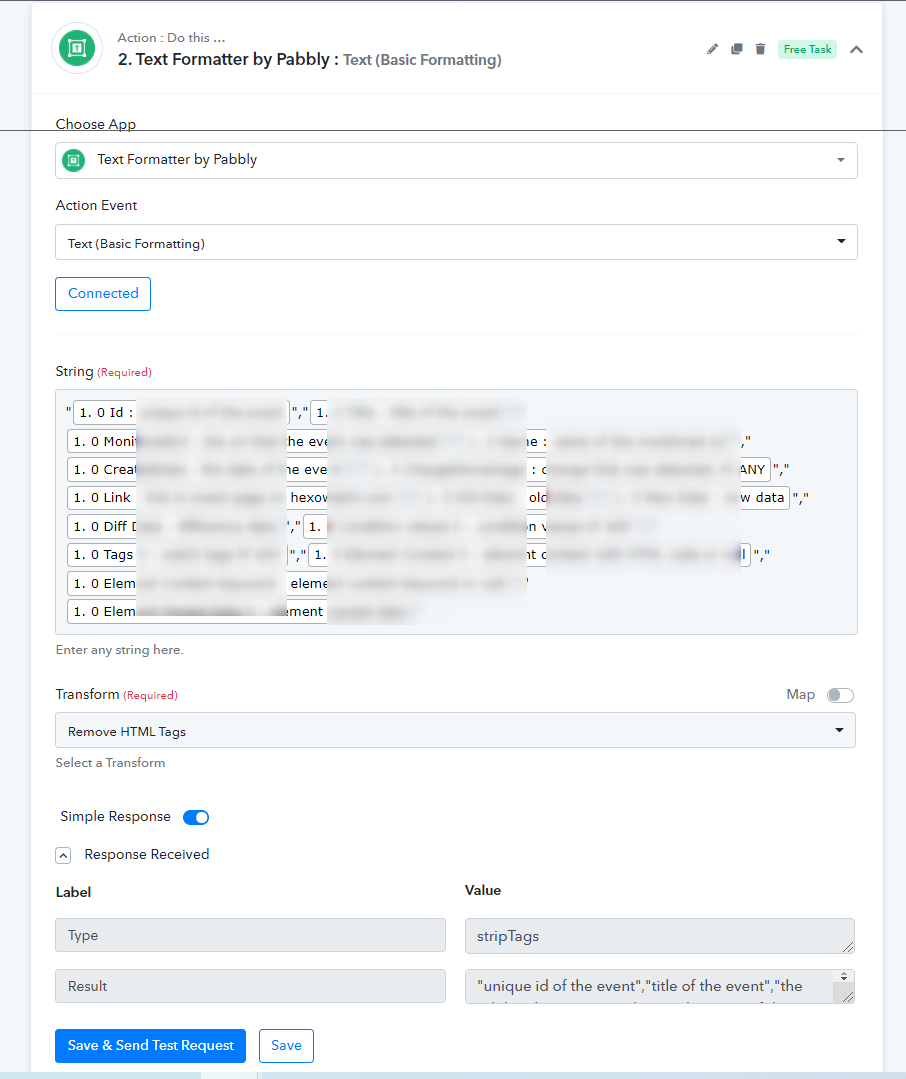Open the Choose App dropdown

[456, 160]
